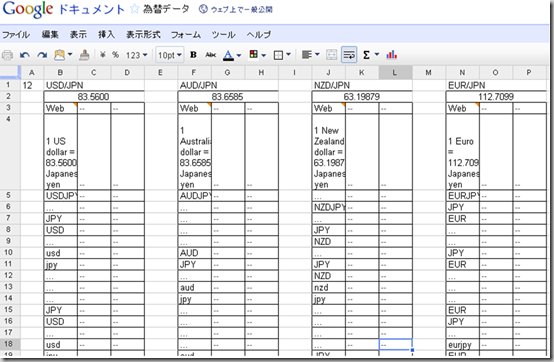The width and height of the screenshot is (554, 362).
Task: Select the eurjpy cell in row 18
Action: pyautogui.click(x=463, y=344)
